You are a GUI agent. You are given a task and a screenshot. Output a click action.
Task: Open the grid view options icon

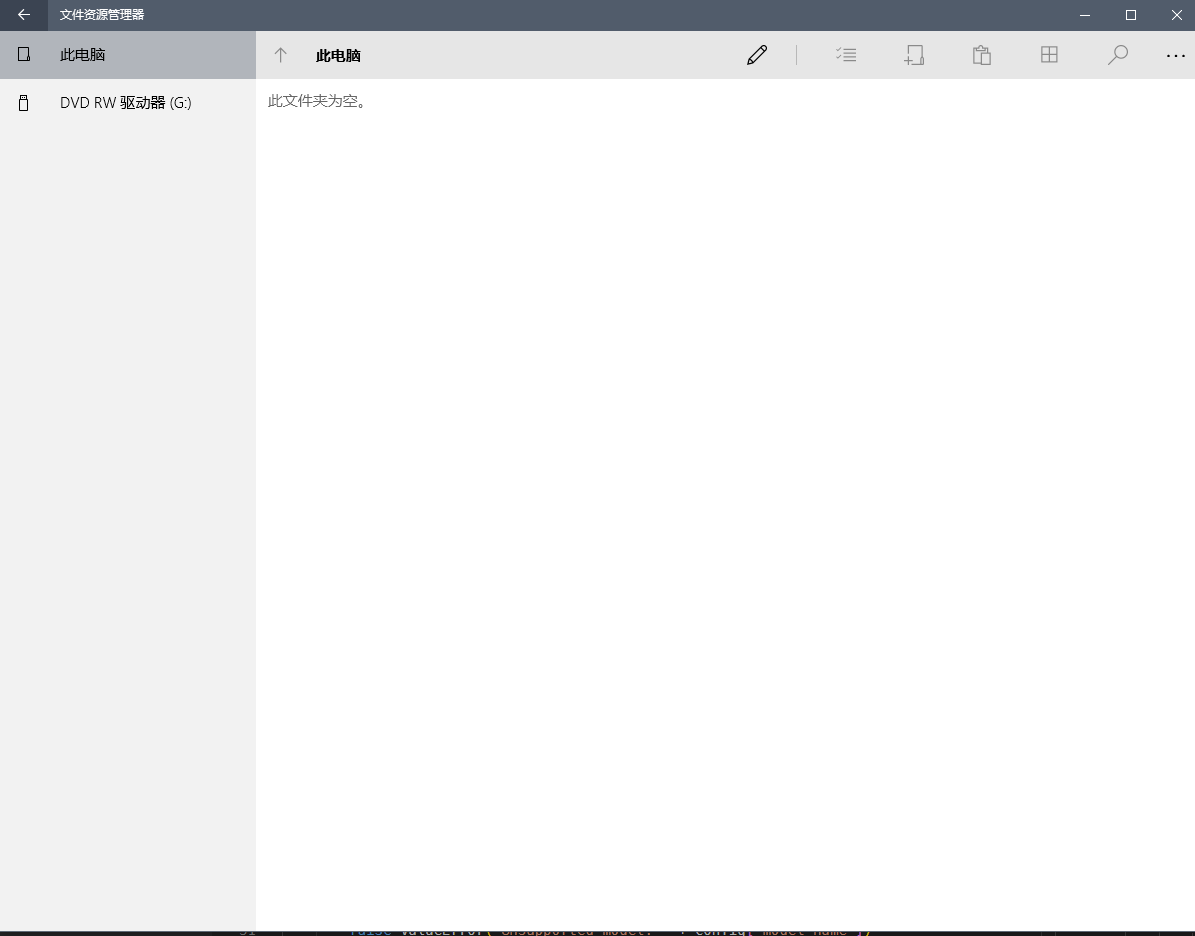[1049, 55]
